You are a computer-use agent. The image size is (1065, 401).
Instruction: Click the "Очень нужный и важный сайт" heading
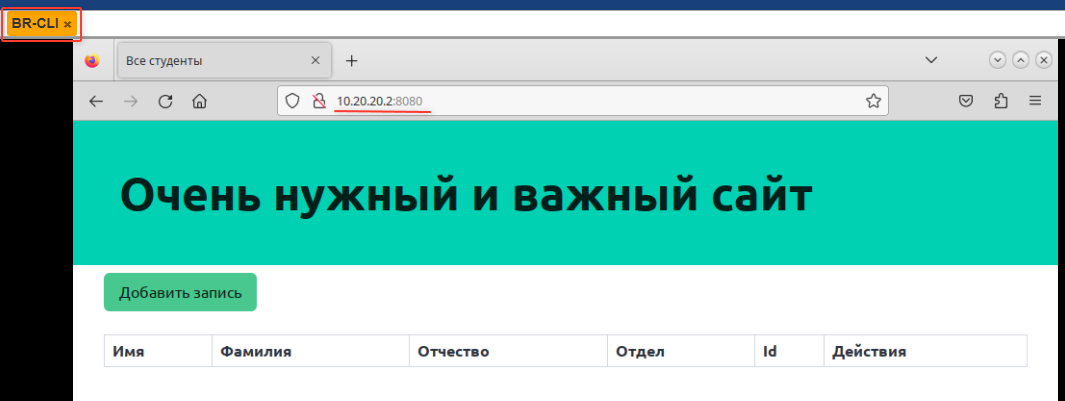point(466,194)
